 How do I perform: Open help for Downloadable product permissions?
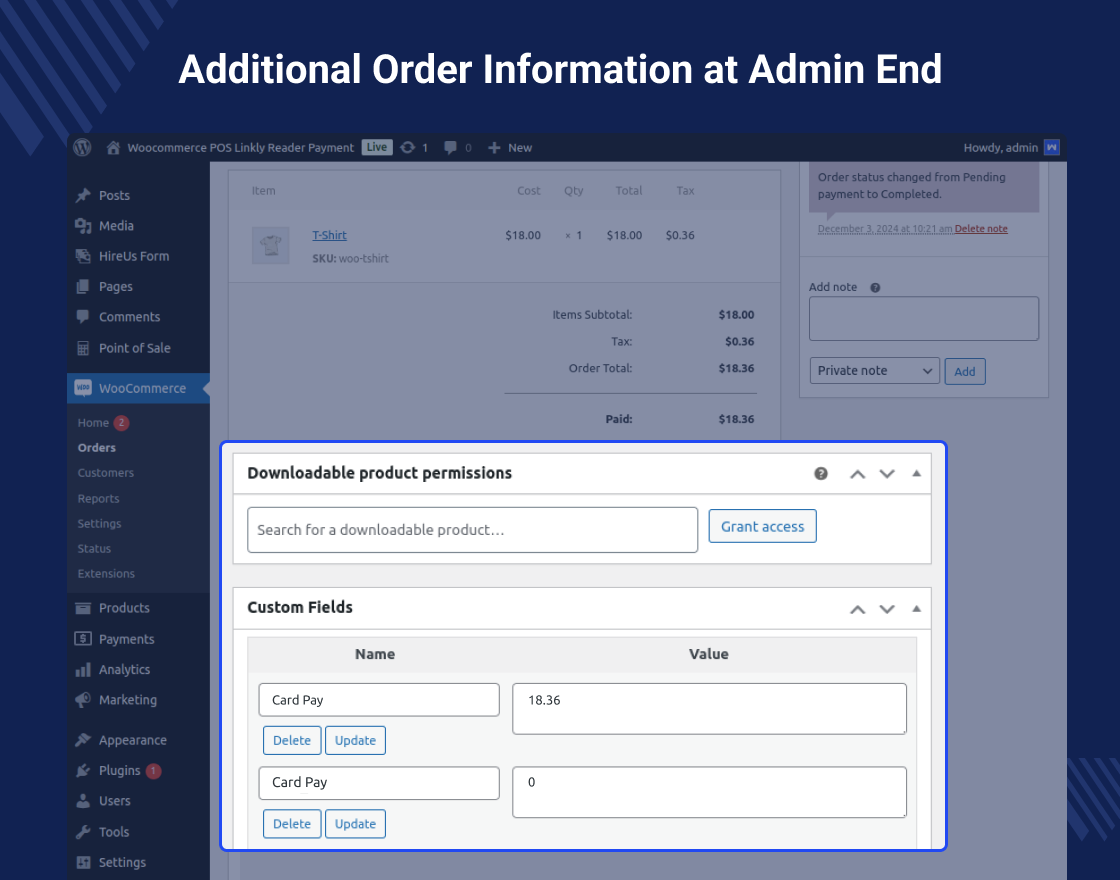(x=821, y=473)
